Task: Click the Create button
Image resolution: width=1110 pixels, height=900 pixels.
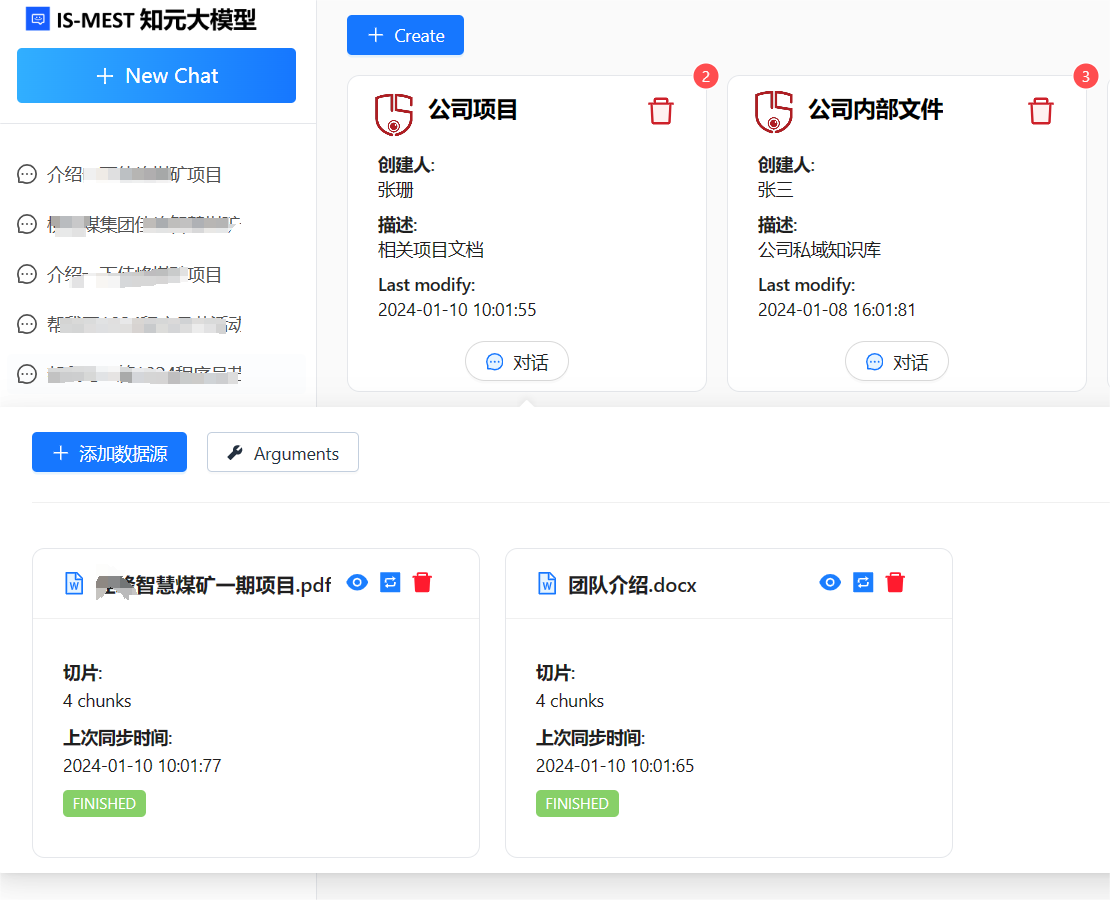Action: (x=405, y=36)
